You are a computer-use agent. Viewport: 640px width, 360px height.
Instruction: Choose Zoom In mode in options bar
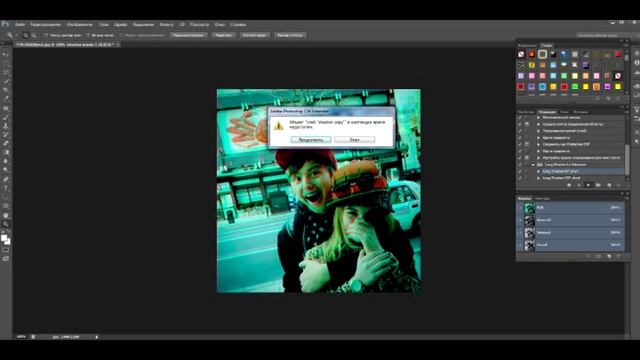point(26,36)
